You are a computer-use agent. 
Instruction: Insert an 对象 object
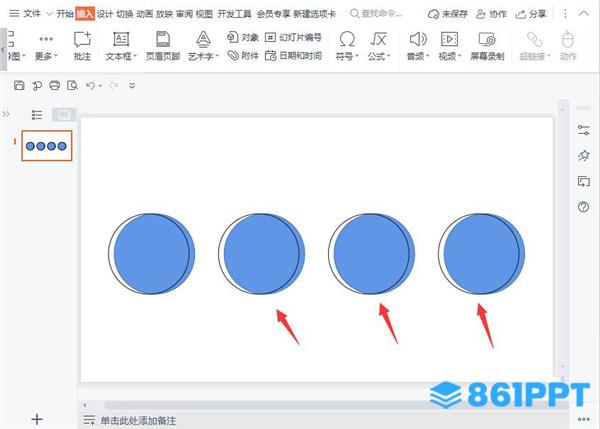243,38
